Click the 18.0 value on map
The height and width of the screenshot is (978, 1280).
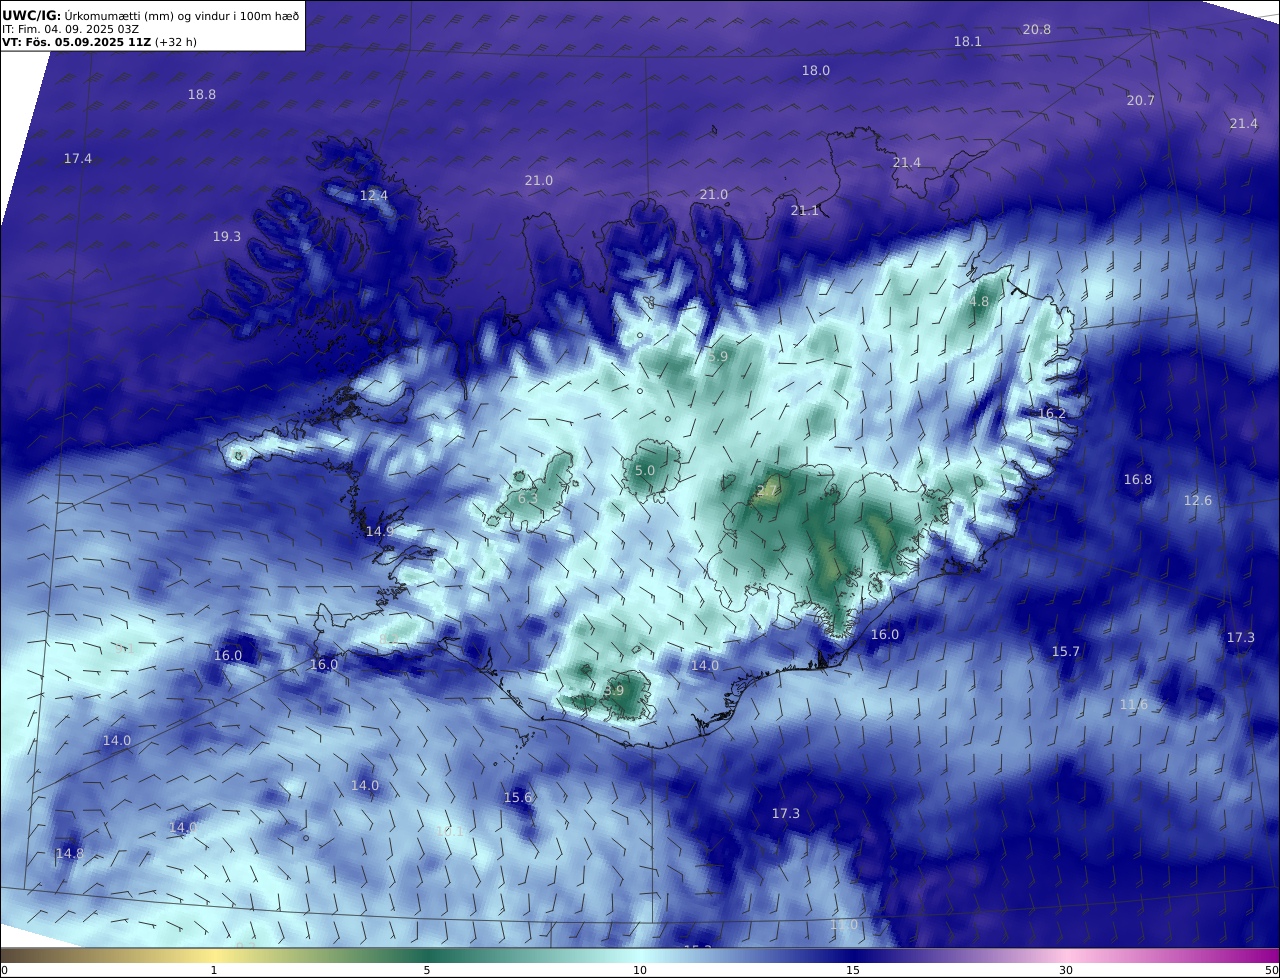[816, 70]
